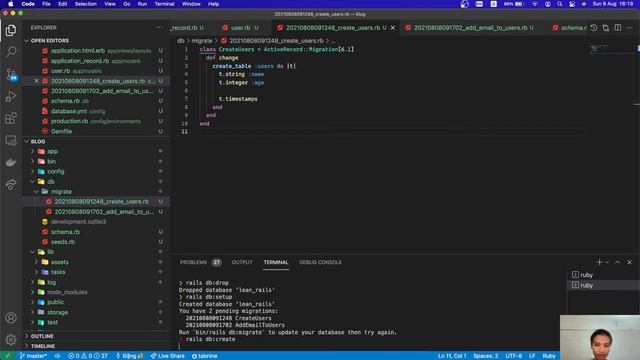Switch to add_email_to_users.rb editor tab

pyautogui.click(x=470, y=28)
